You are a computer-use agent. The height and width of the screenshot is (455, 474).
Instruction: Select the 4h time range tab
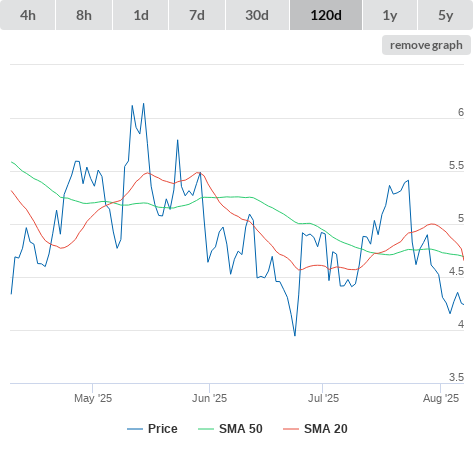point(28,15)
